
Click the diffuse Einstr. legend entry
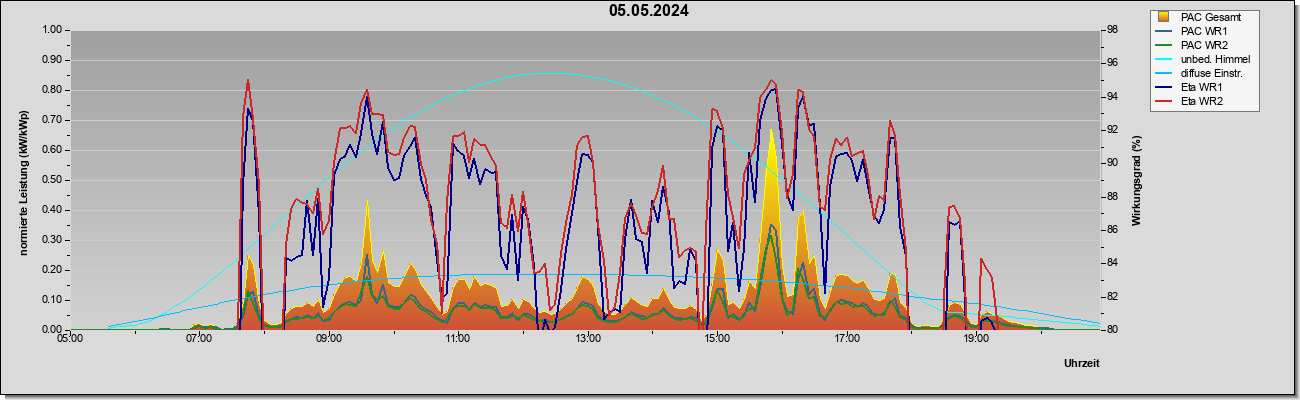pos(1212,73)
